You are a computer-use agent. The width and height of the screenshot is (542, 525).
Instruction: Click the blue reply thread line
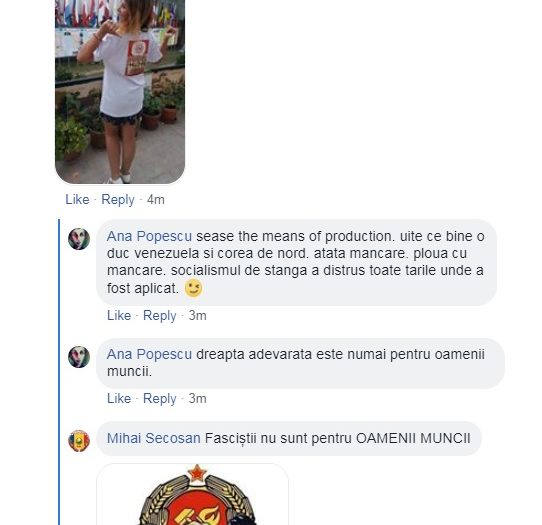click(59, 372)
